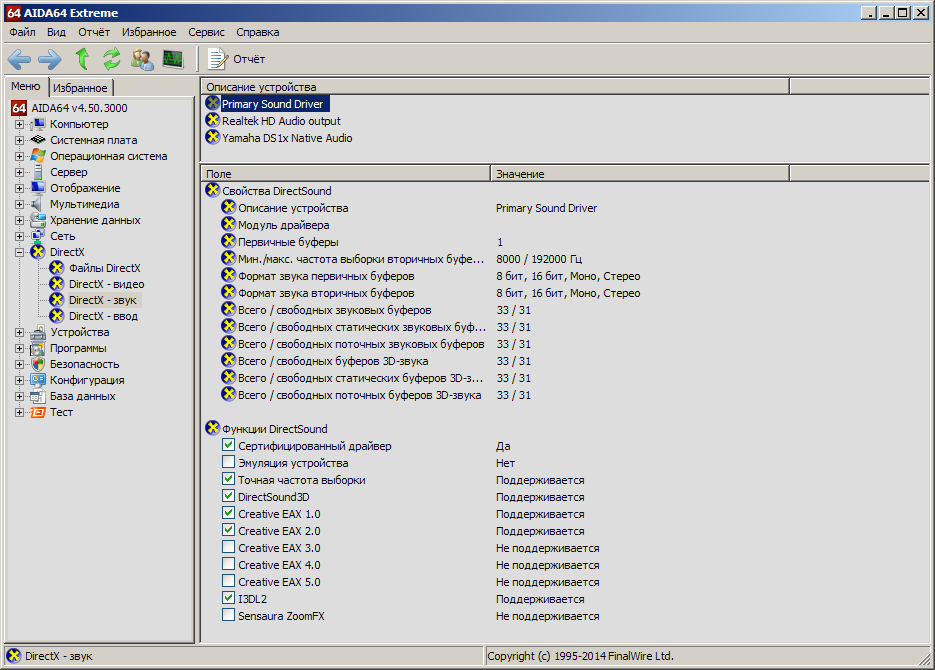Open the Справка menu
Screen dimensions: 935x670
point(258,32)
